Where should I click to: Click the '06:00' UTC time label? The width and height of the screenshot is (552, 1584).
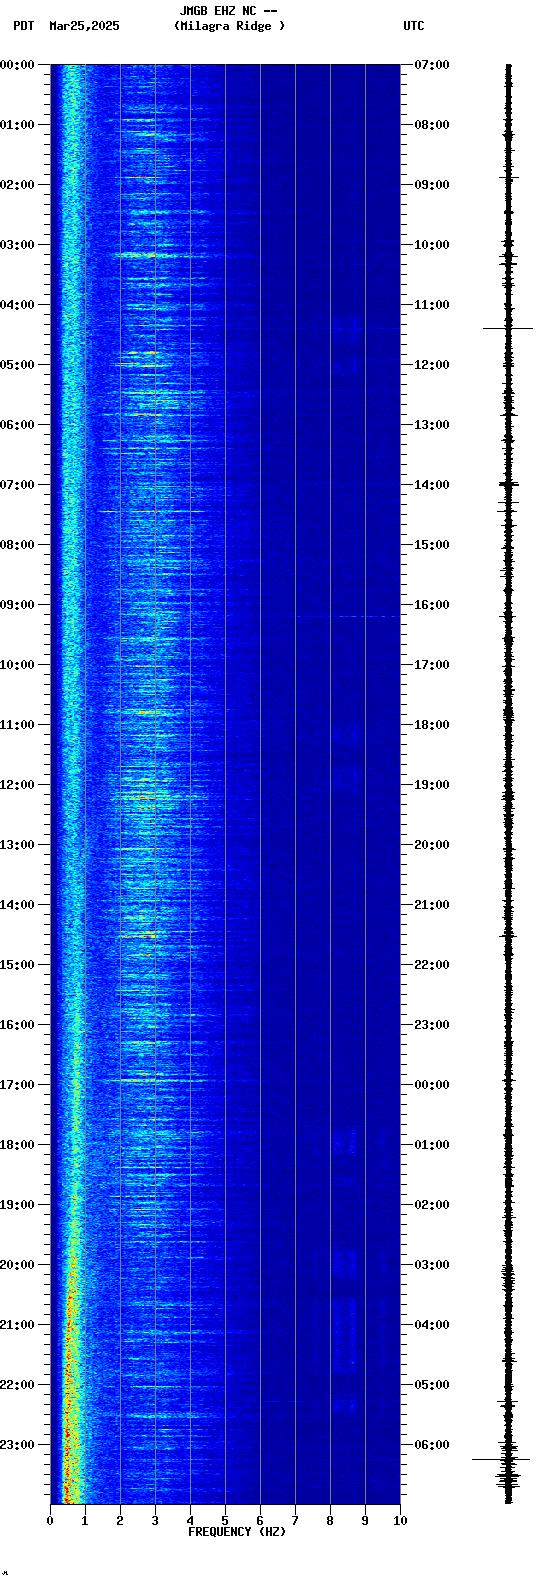[x=432, y=1445]
